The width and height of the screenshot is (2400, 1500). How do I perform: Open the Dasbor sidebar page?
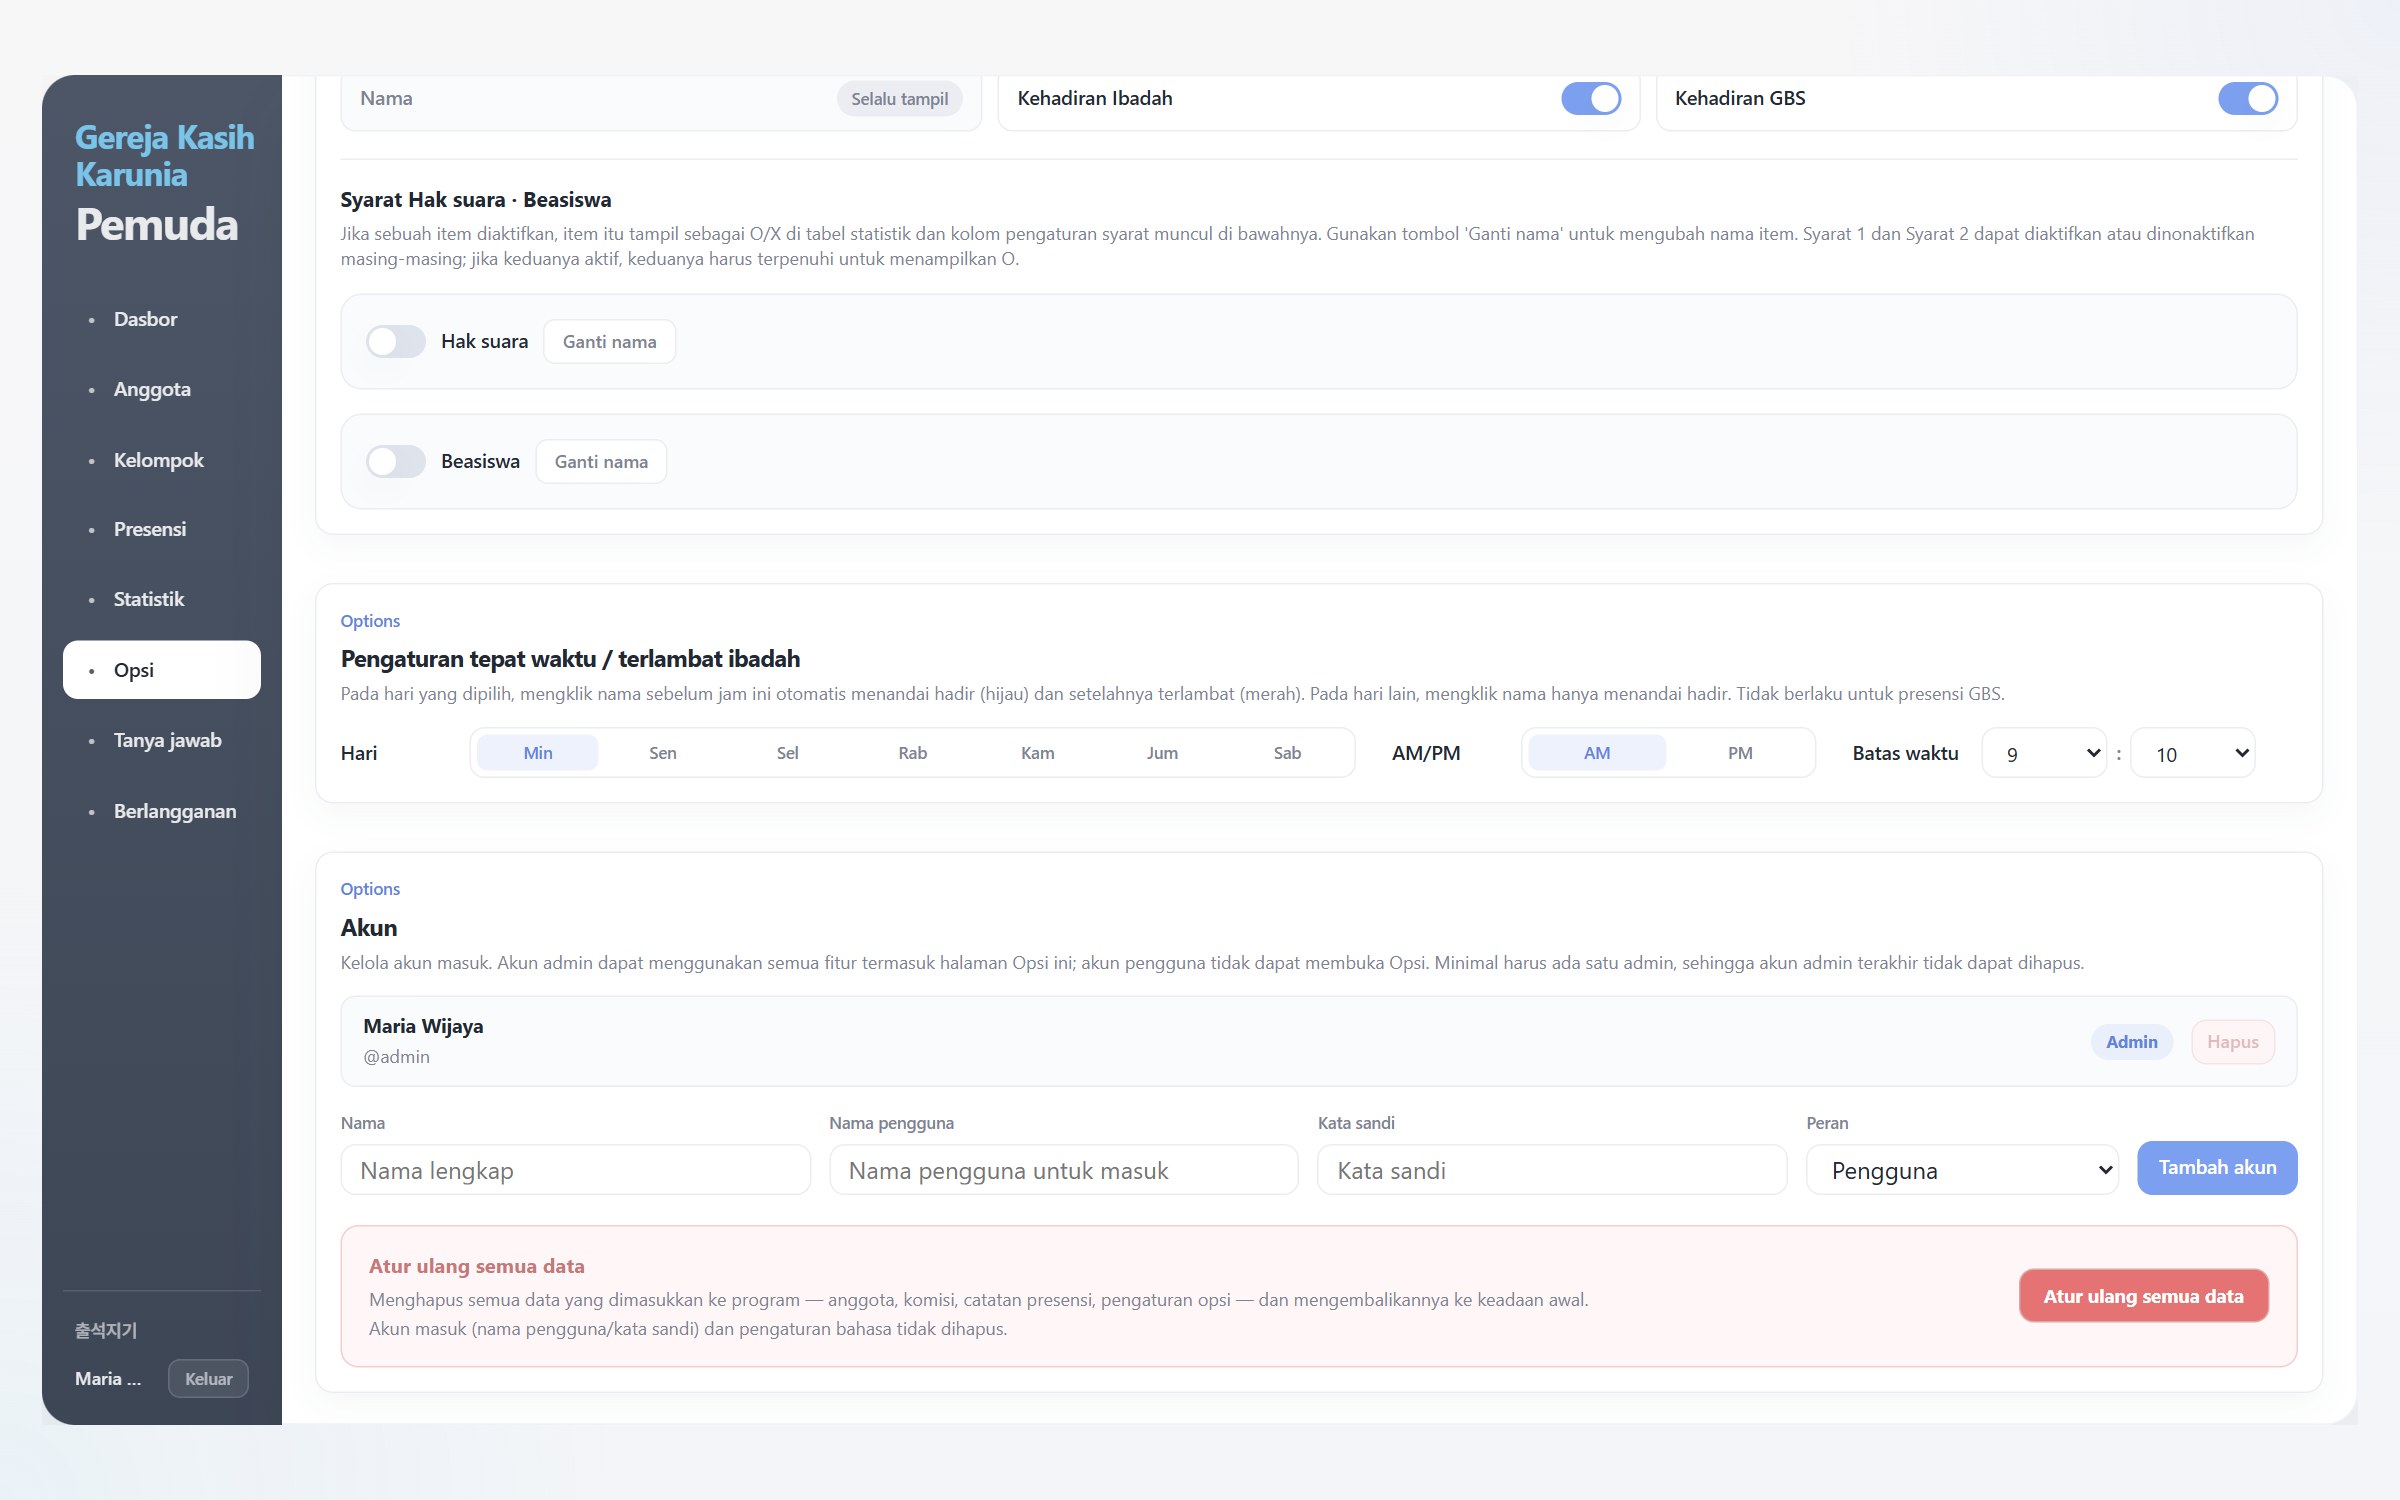click(161, 320)
